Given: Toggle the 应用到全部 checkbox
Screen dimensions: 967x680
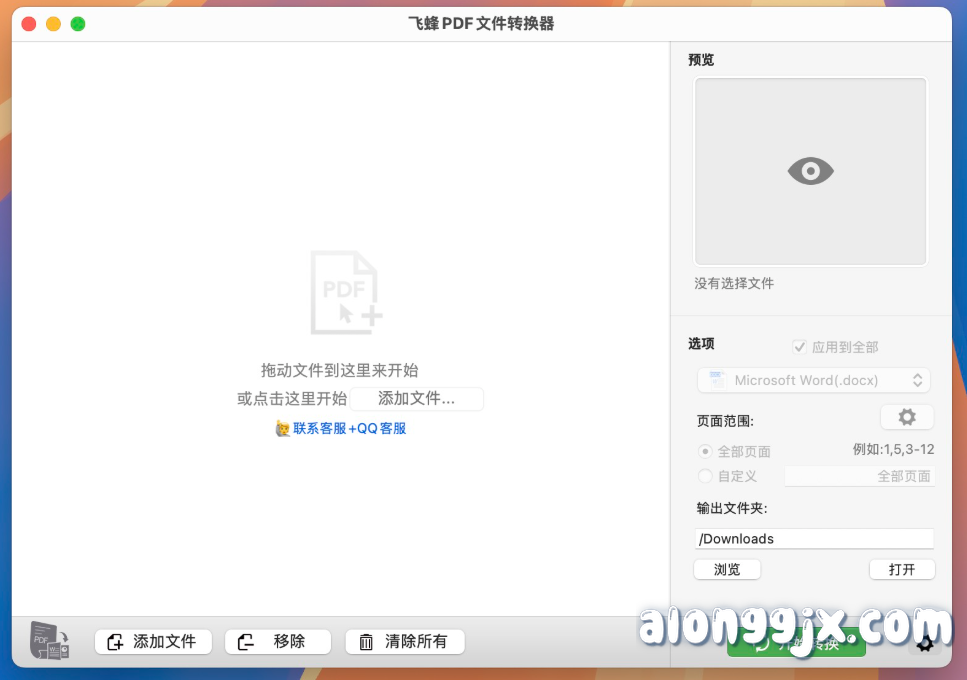Looking at the screenshot, I should coord(799,346).
